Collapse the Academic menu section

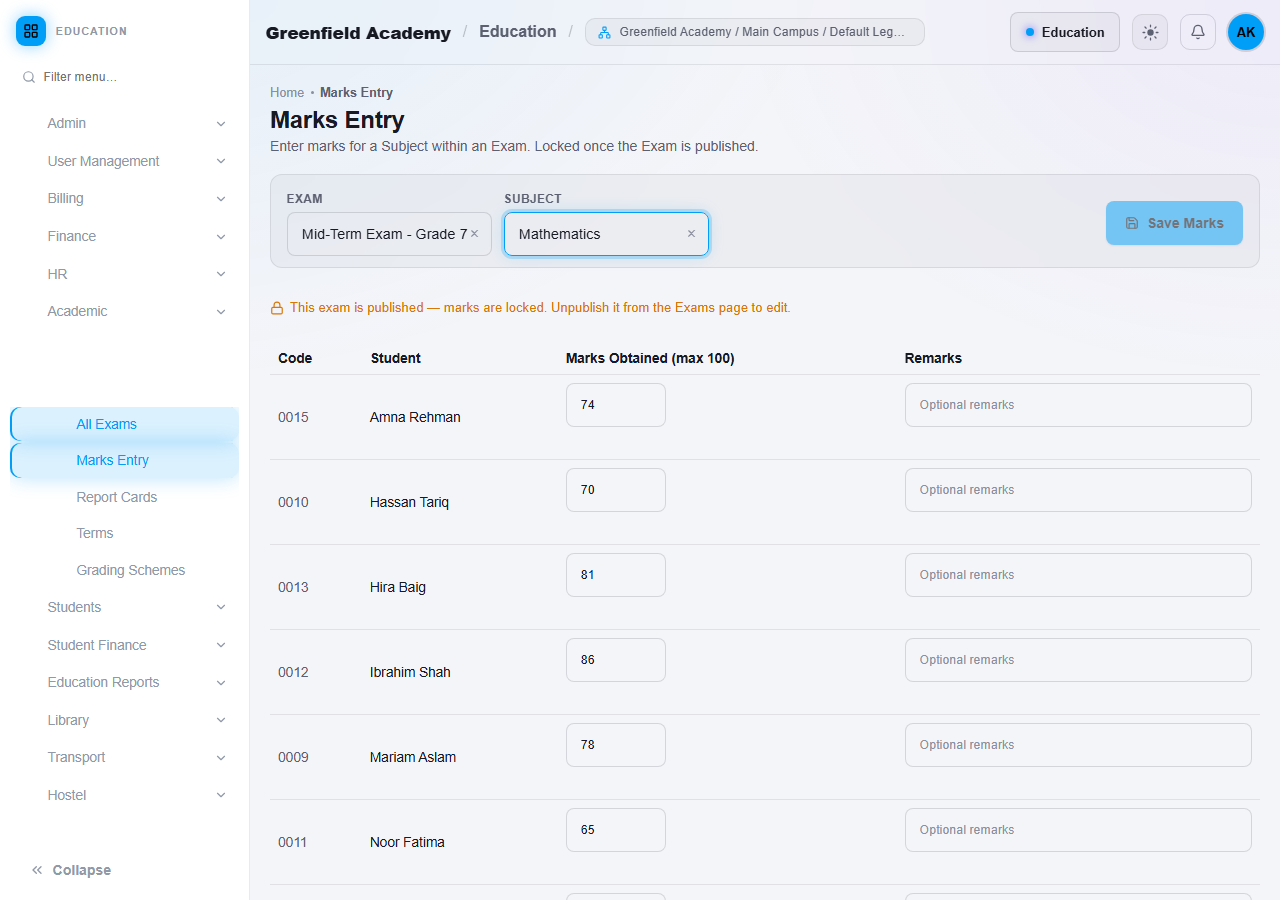pyautogui.click(x=135, y=311)
